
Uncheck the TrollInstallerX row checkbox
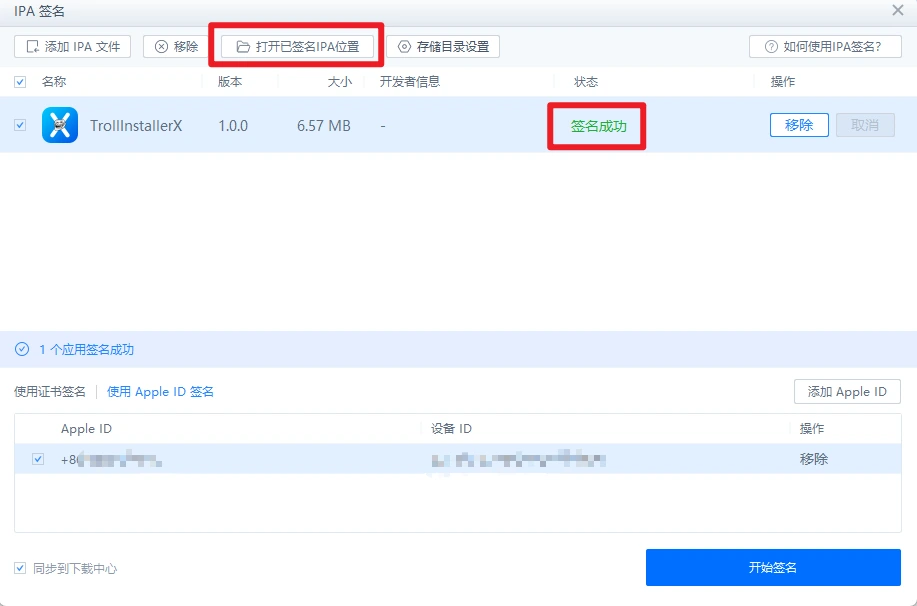click(x=21, y=124)
